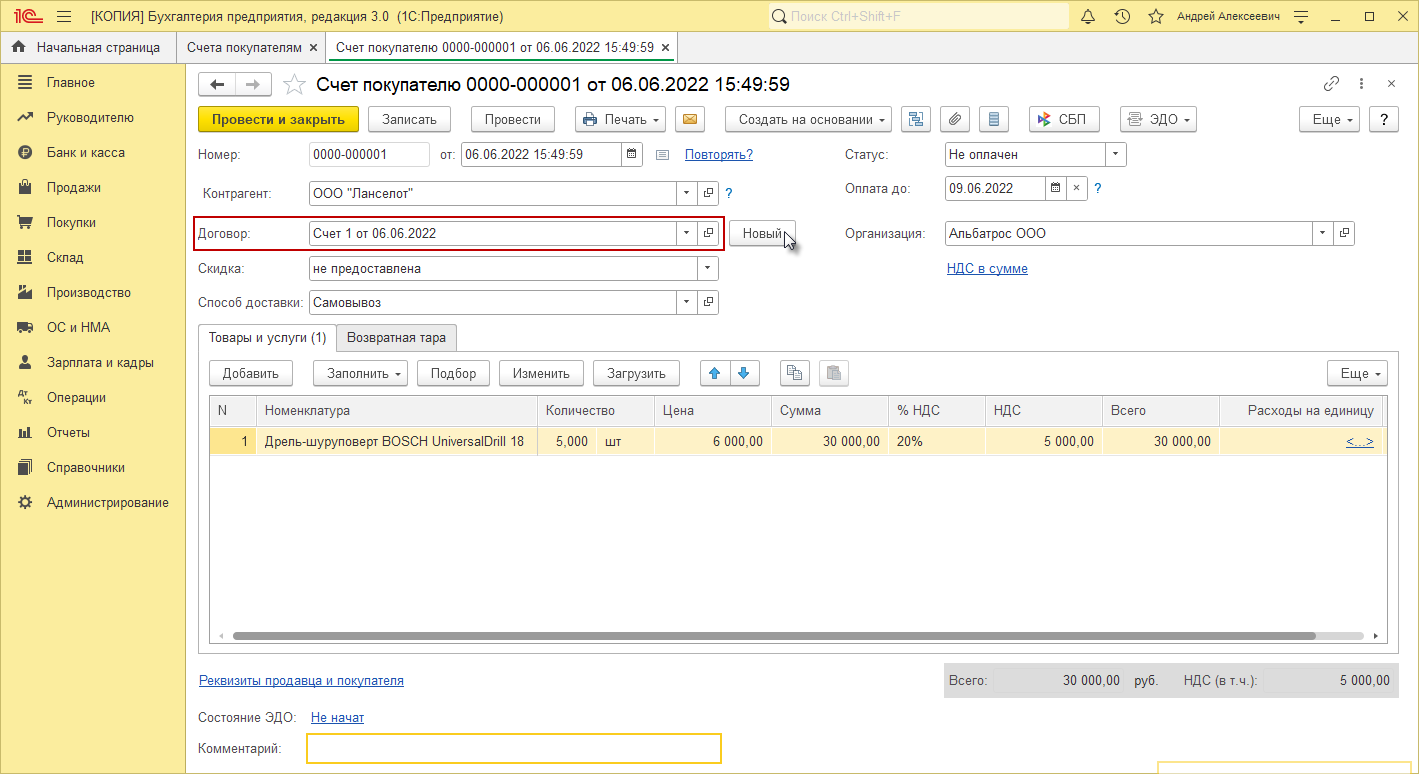Image resolution: width=1419 pixels, height=774 pixels.
Task: Open the Повторять? link
Action: 719,154
